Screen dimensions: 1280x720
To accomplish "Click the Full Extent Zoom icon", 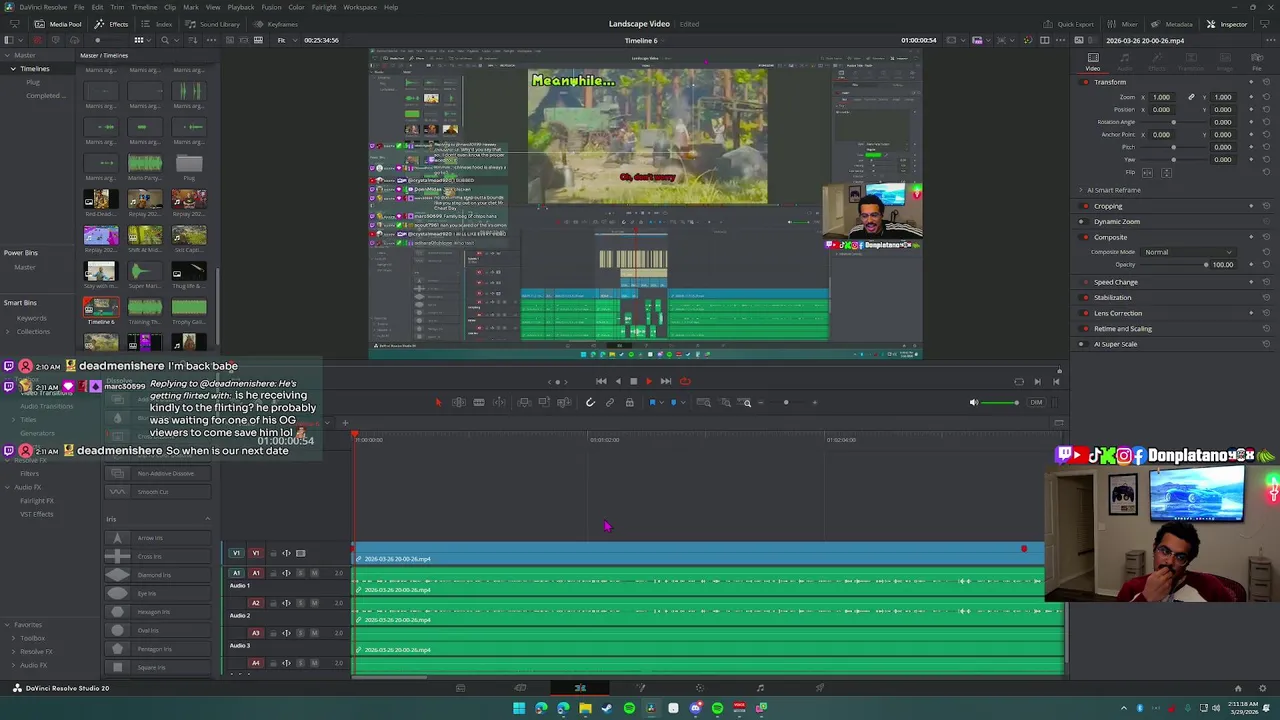I will coord(704,402).
